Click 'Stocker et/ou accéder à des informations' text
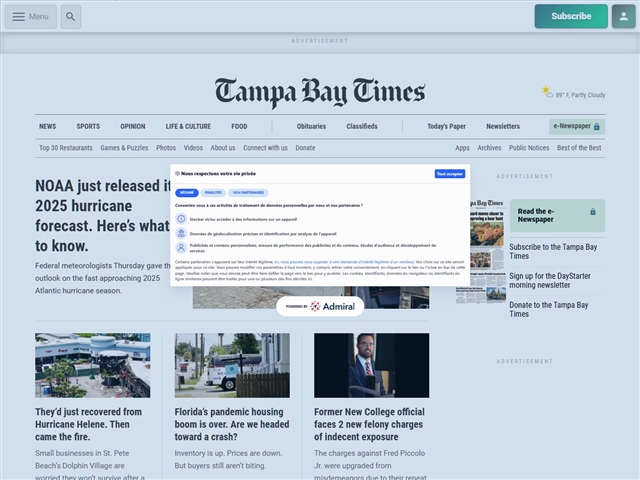The height and width of the screenshot is (480, 640). (243, 219)
